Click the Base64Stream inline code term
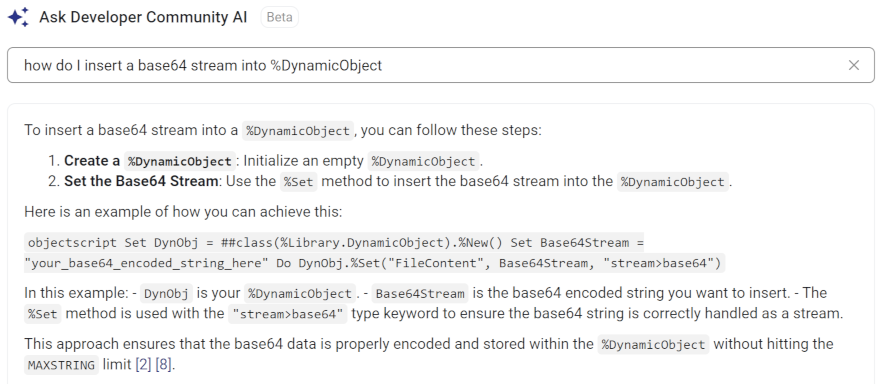The height and width of the screenshot is (384, 894). pos(420,293)
